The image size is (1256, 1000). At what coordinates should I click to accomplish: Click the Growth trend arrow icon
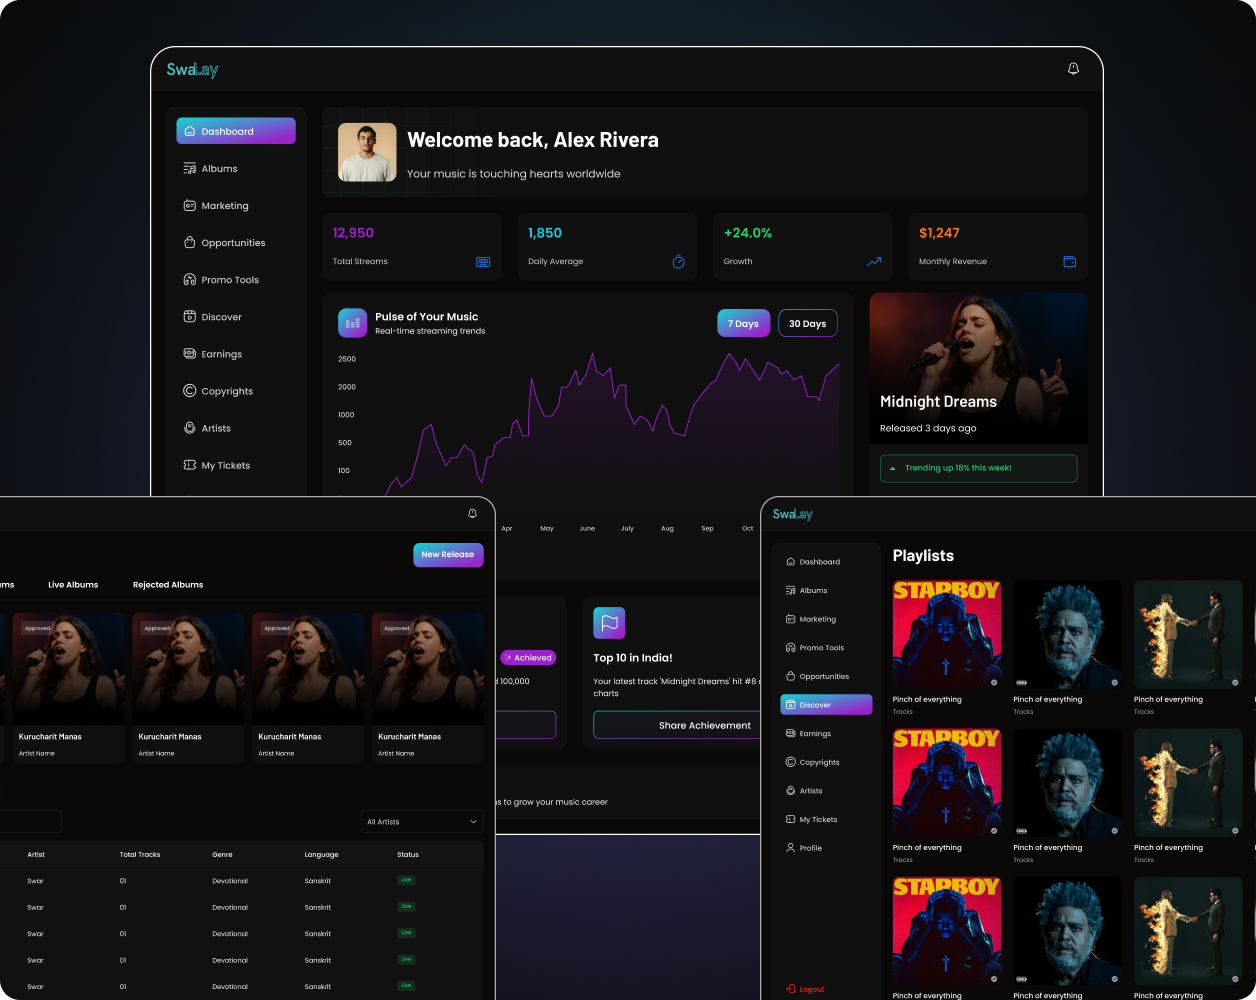click(x=874, y=262)
